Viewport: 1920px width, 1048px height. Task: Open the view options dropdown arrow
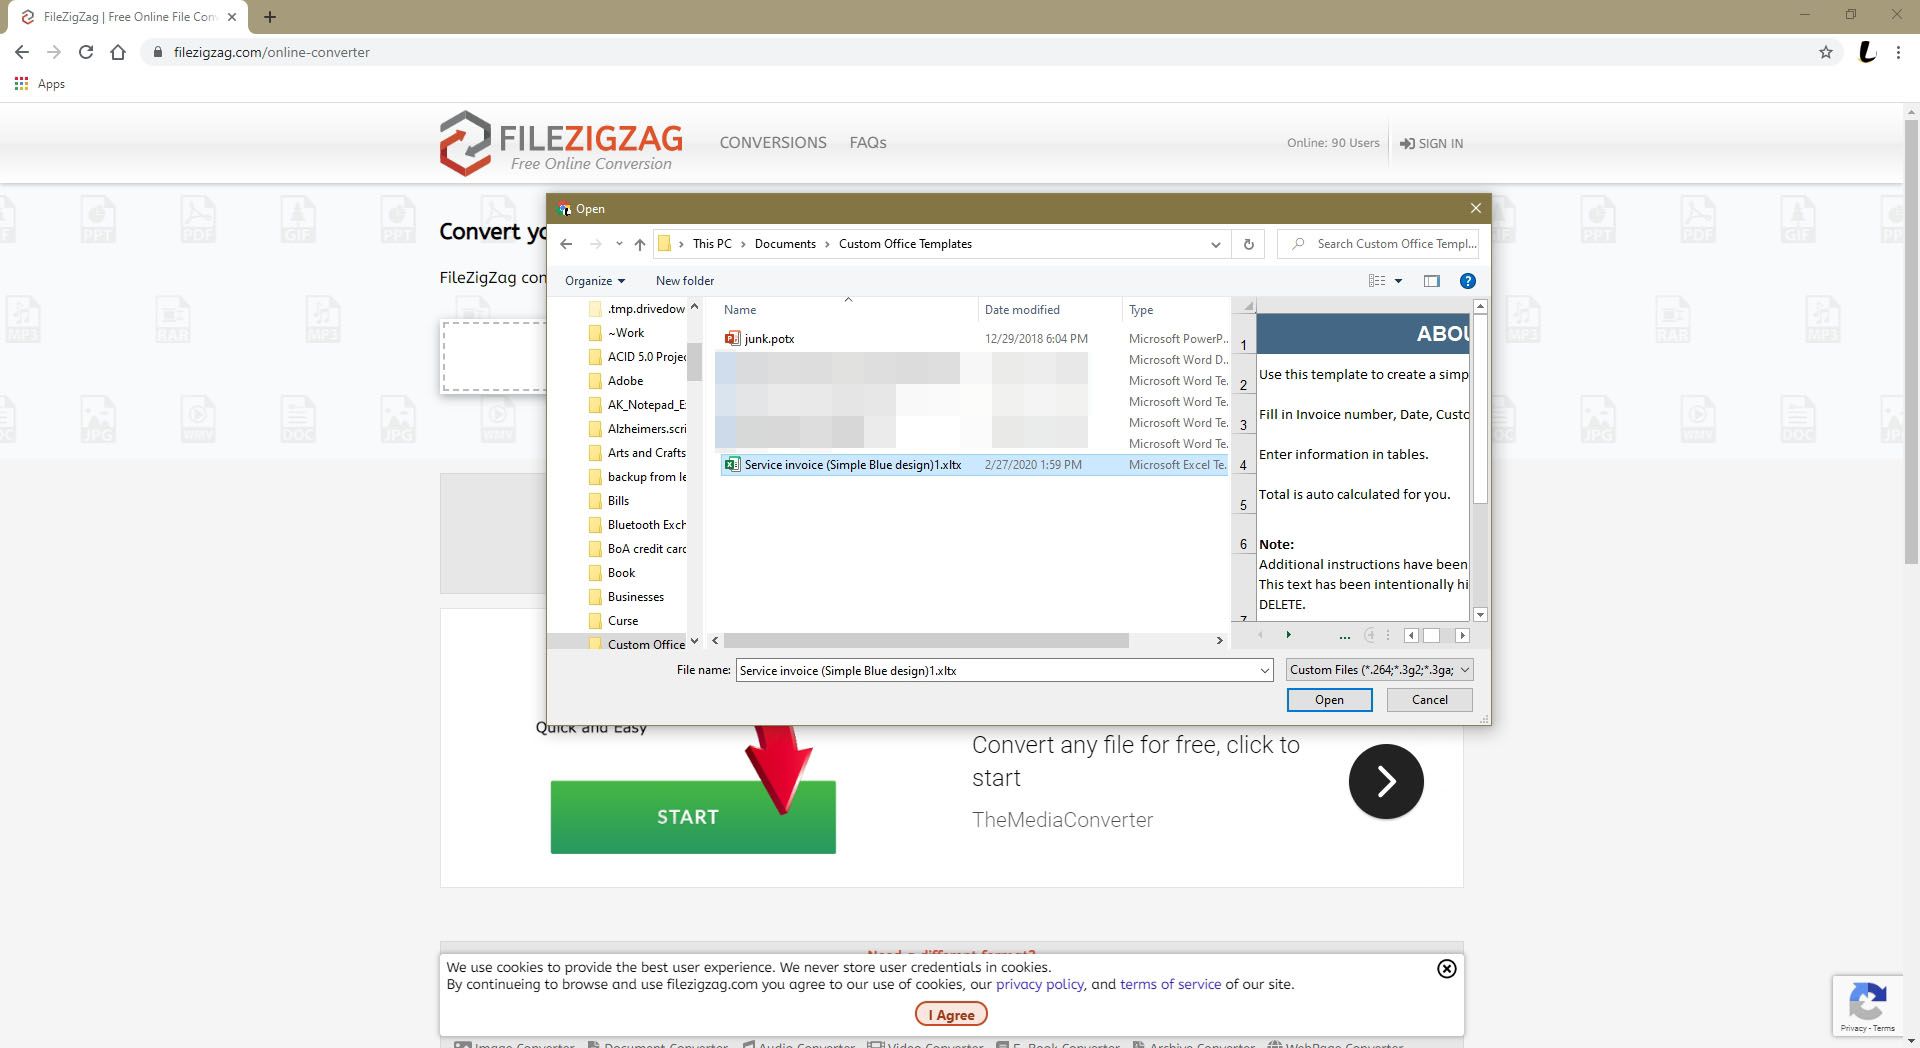[x=1398, y=281]
